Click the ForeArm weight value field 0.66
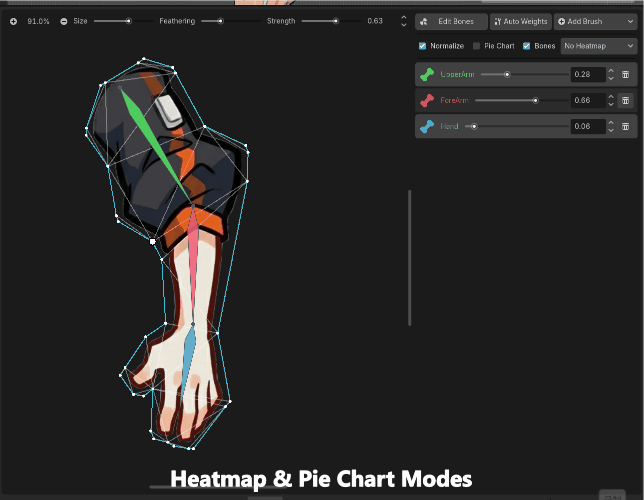 point(588,100)
